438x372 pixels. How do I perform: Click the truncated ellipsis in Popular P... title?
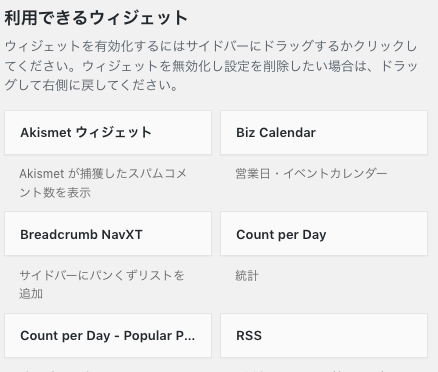[189, 336]
